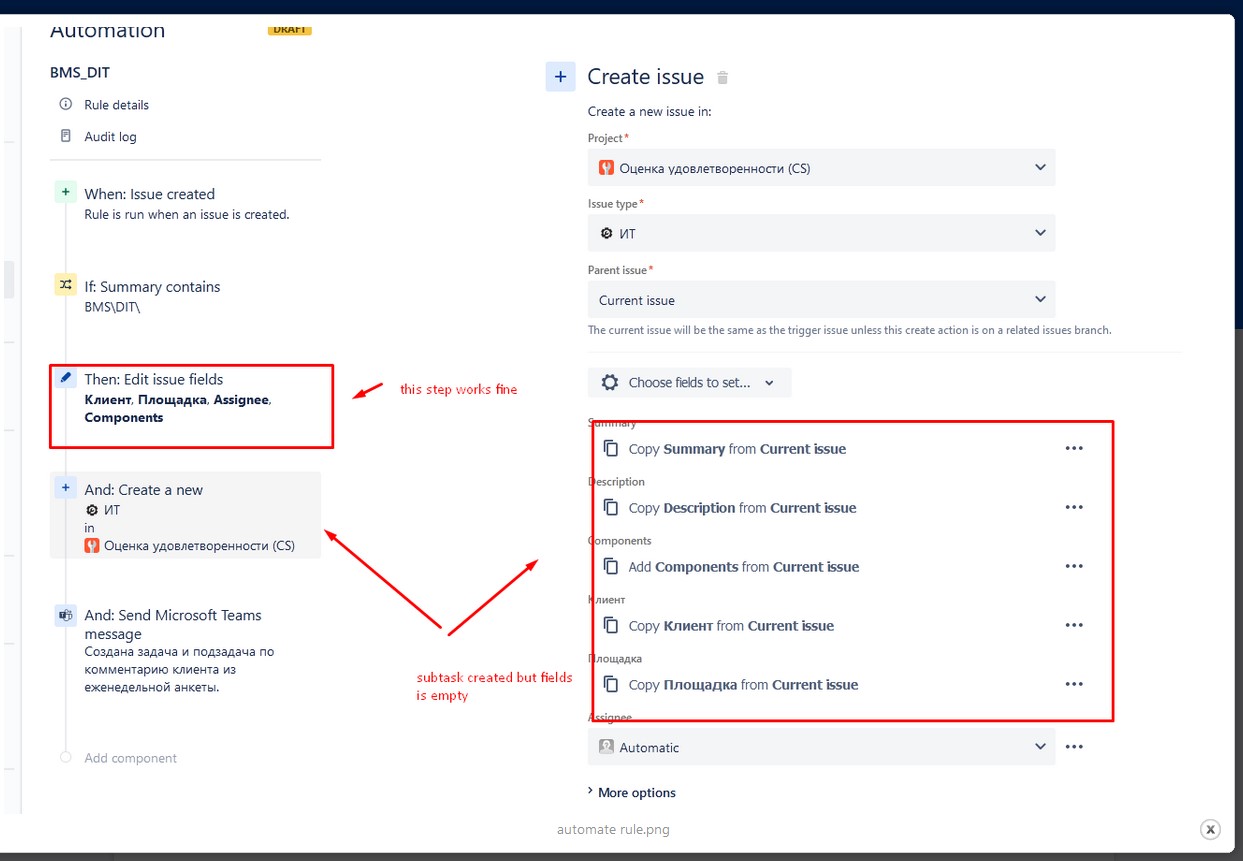This screenshot has width=1243, height=861.
Task: Open more options for Площадка field
Action: pos(1074,685)
